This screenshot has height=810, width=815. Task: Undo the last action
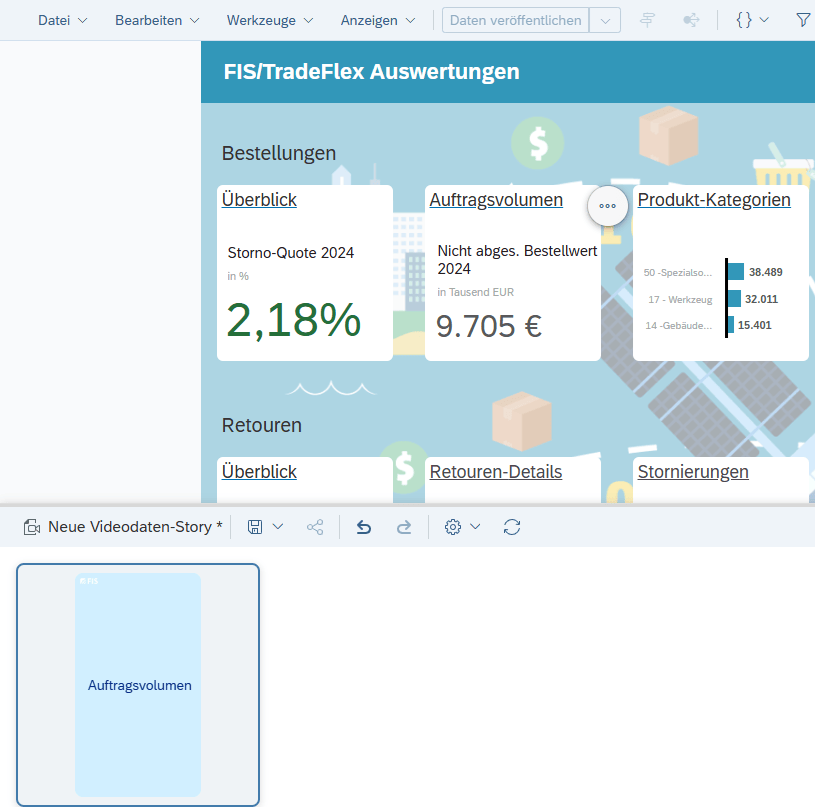[364, 527]
